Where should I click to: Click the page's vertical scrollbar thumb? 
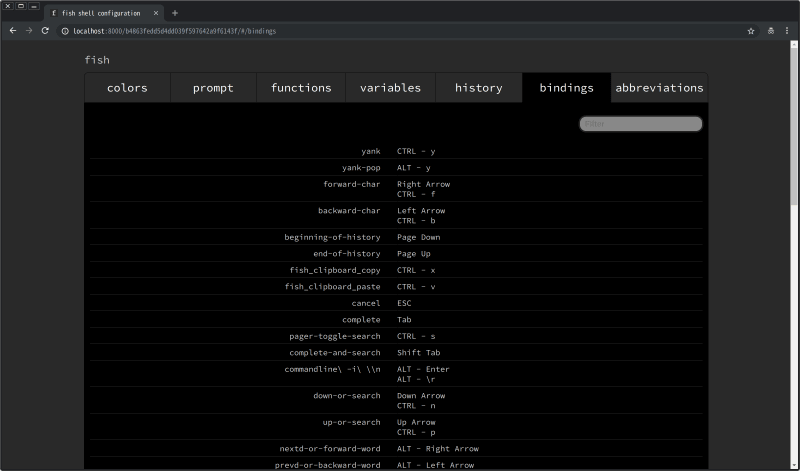(794, 127)
